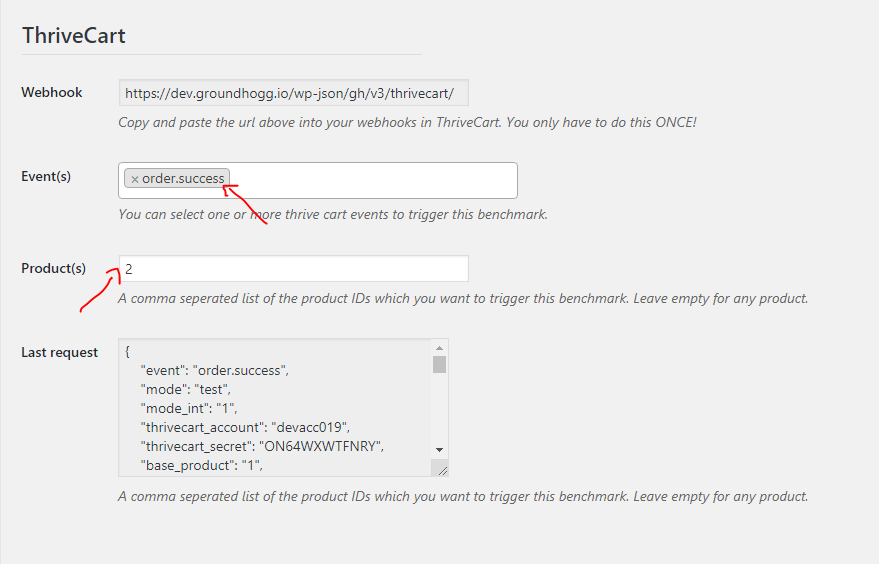The height and width of the screenshot is (564, 879).
Task: Click the Last request label
Action: tap(59, 352)
